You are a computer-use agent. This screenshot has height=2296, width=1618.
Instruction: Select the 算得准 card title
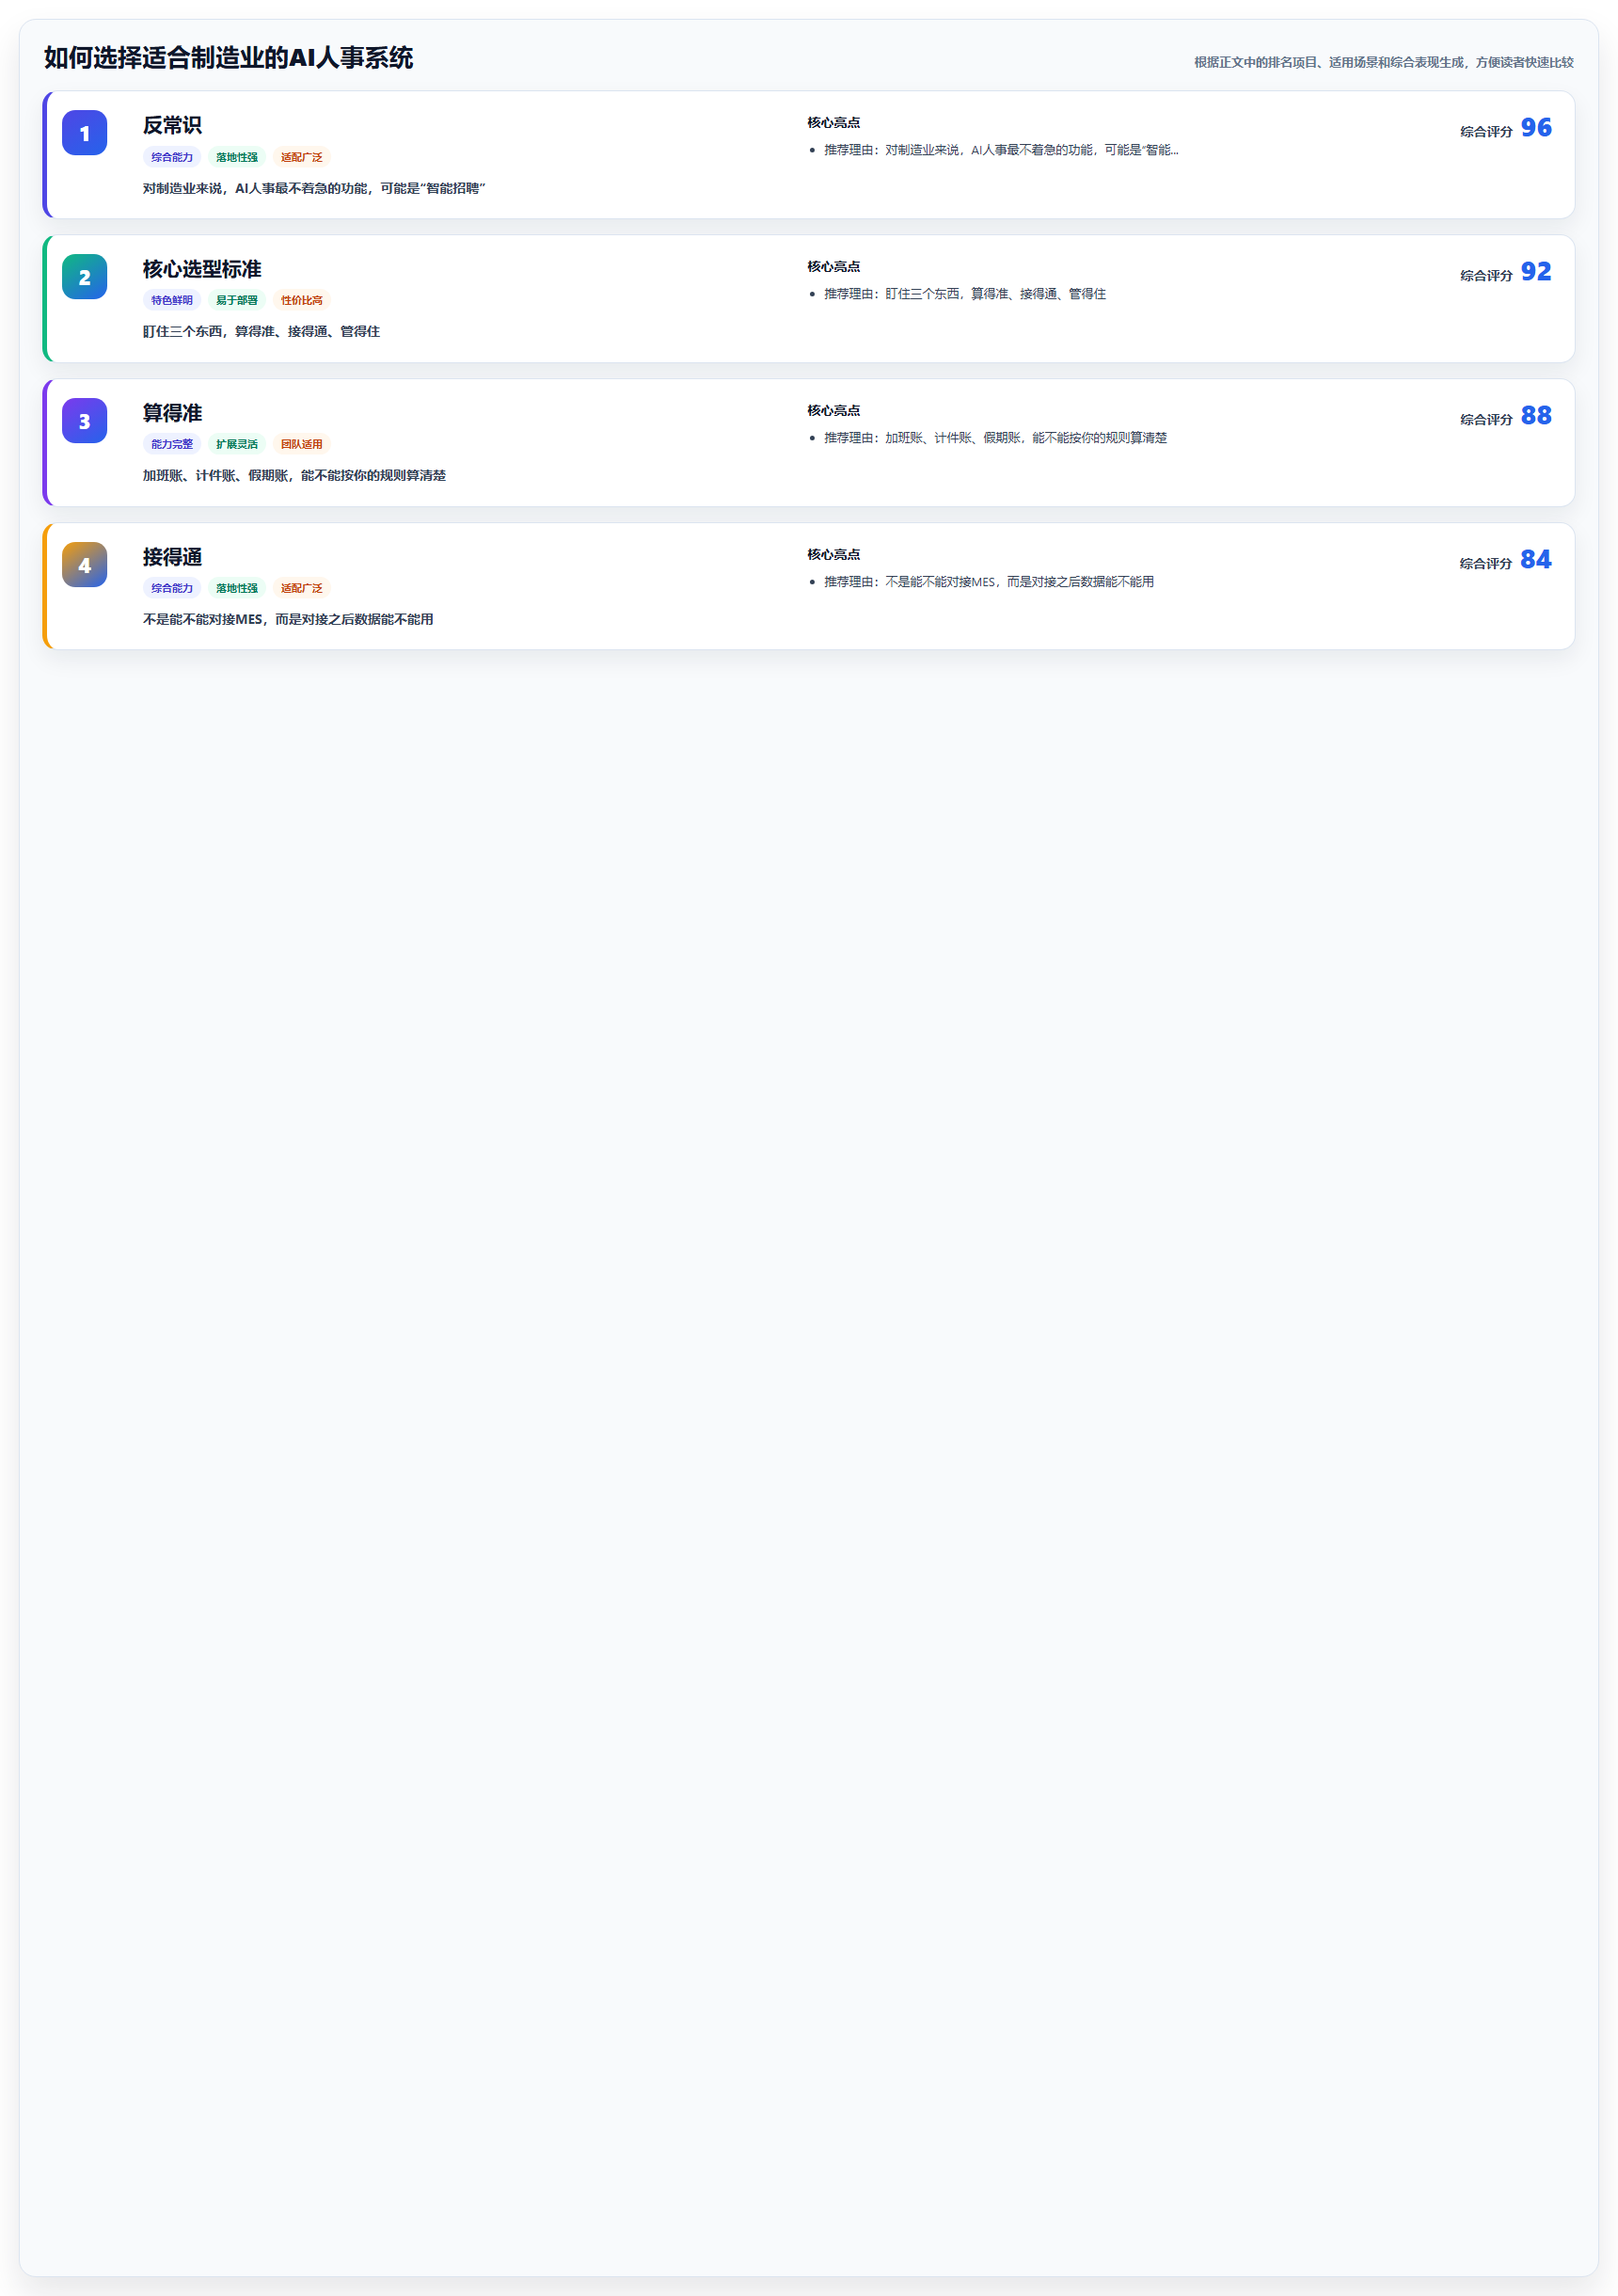coord(172,413)
